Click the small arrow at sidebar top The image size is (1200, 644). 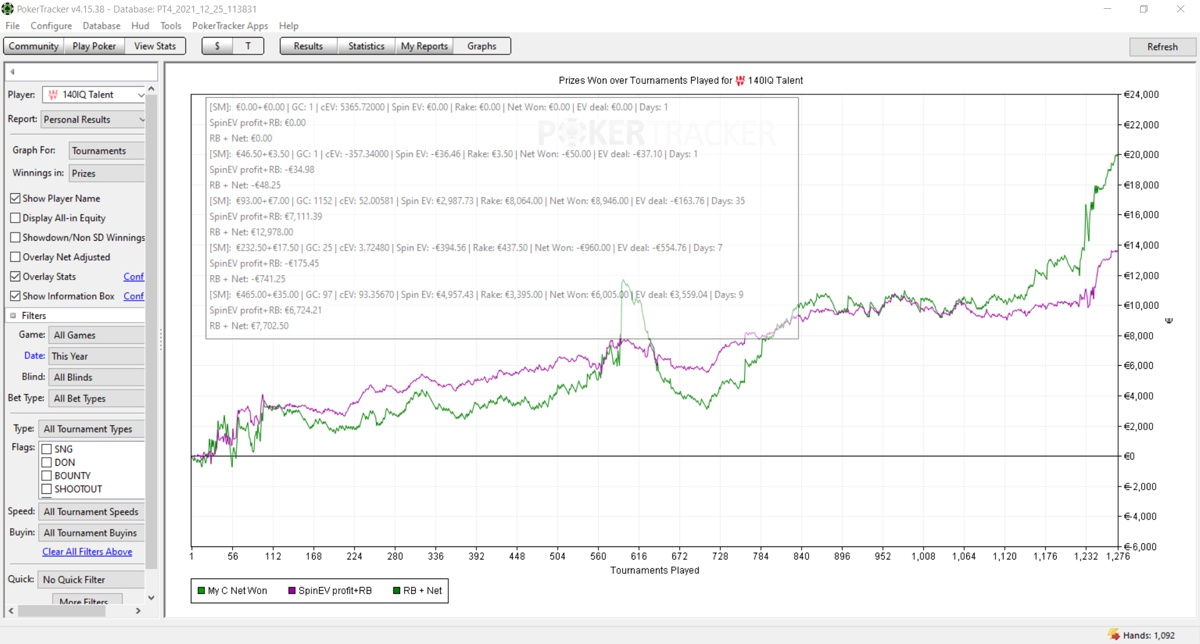(12, 72)
